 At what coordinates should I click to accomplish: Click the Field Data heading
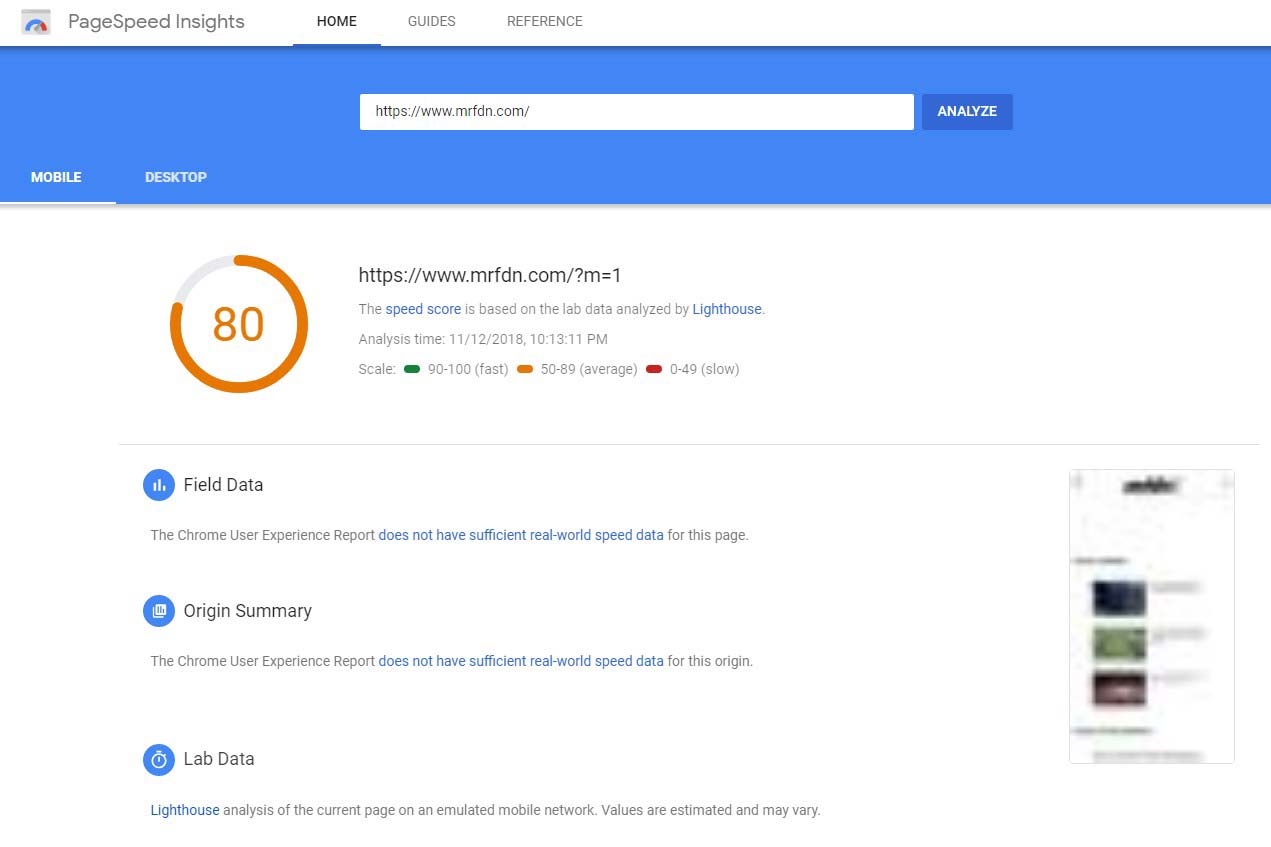pos(223,485)
